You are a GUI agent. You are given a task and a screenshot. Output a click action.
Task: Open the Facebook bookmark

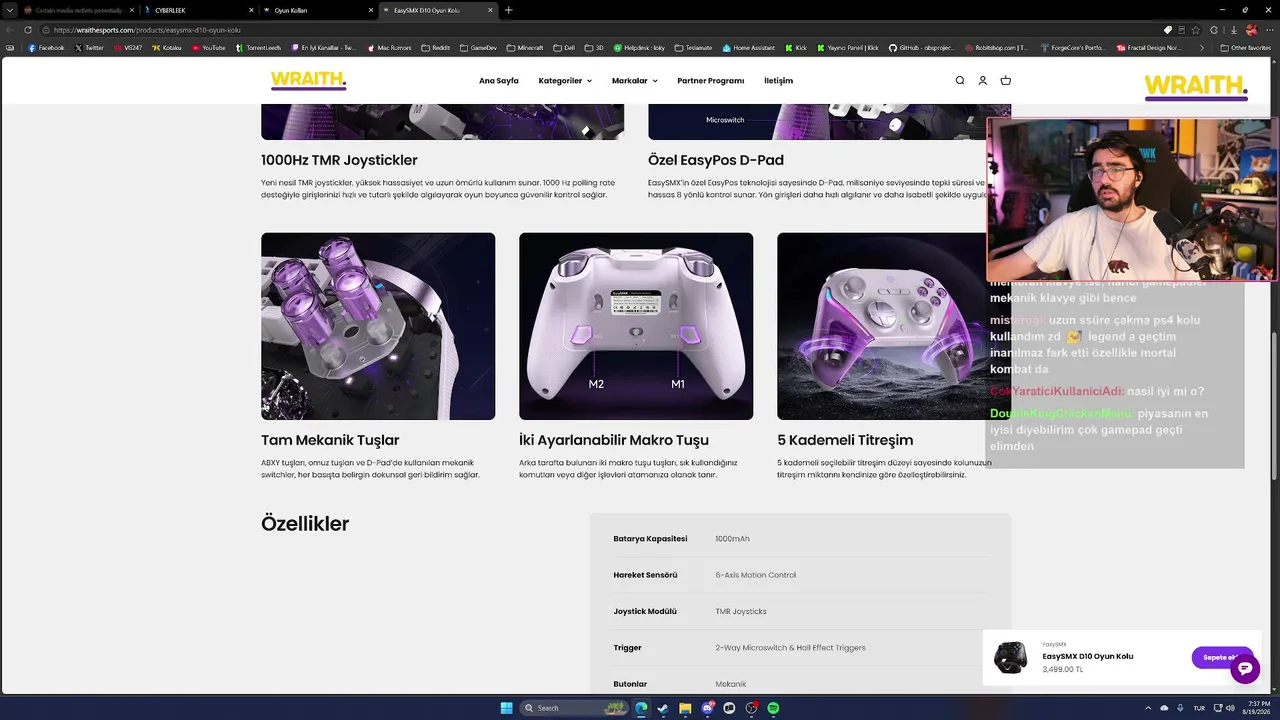pyautogui.click(x=46, y=48)
